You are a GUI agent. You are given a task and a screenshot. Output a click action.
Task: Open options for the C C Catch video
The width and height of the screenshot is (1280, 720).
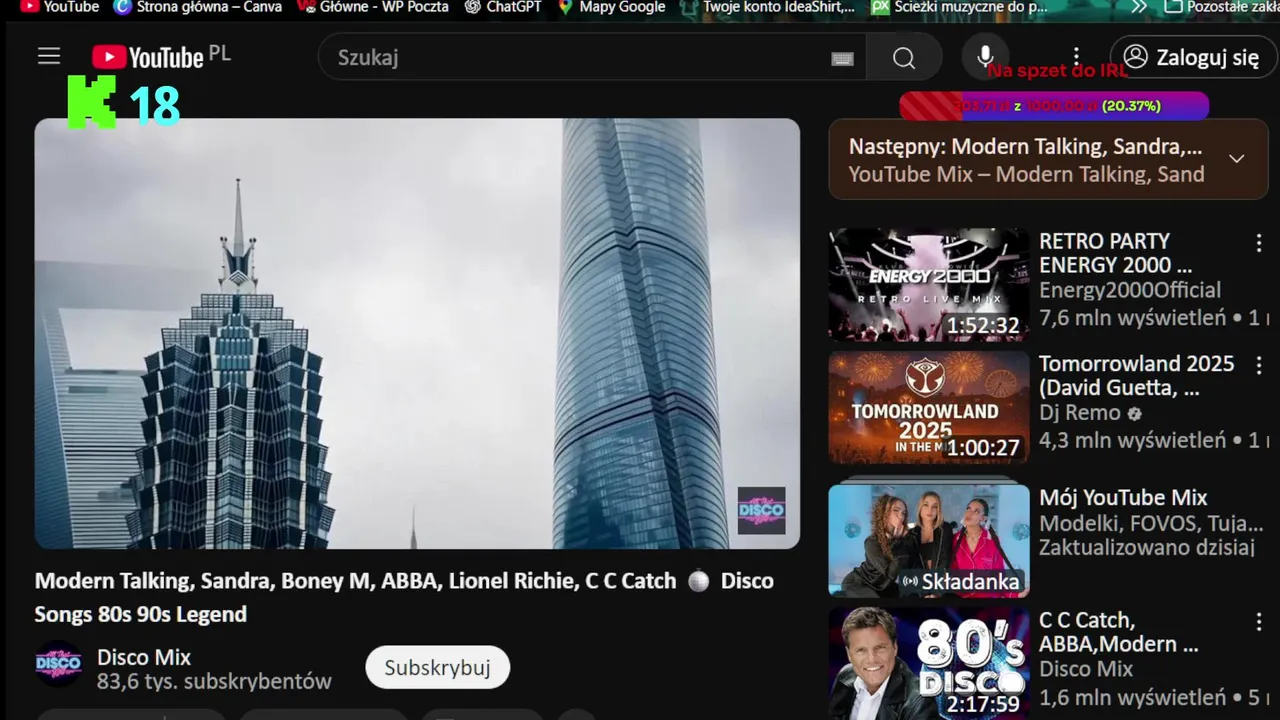1259,622
